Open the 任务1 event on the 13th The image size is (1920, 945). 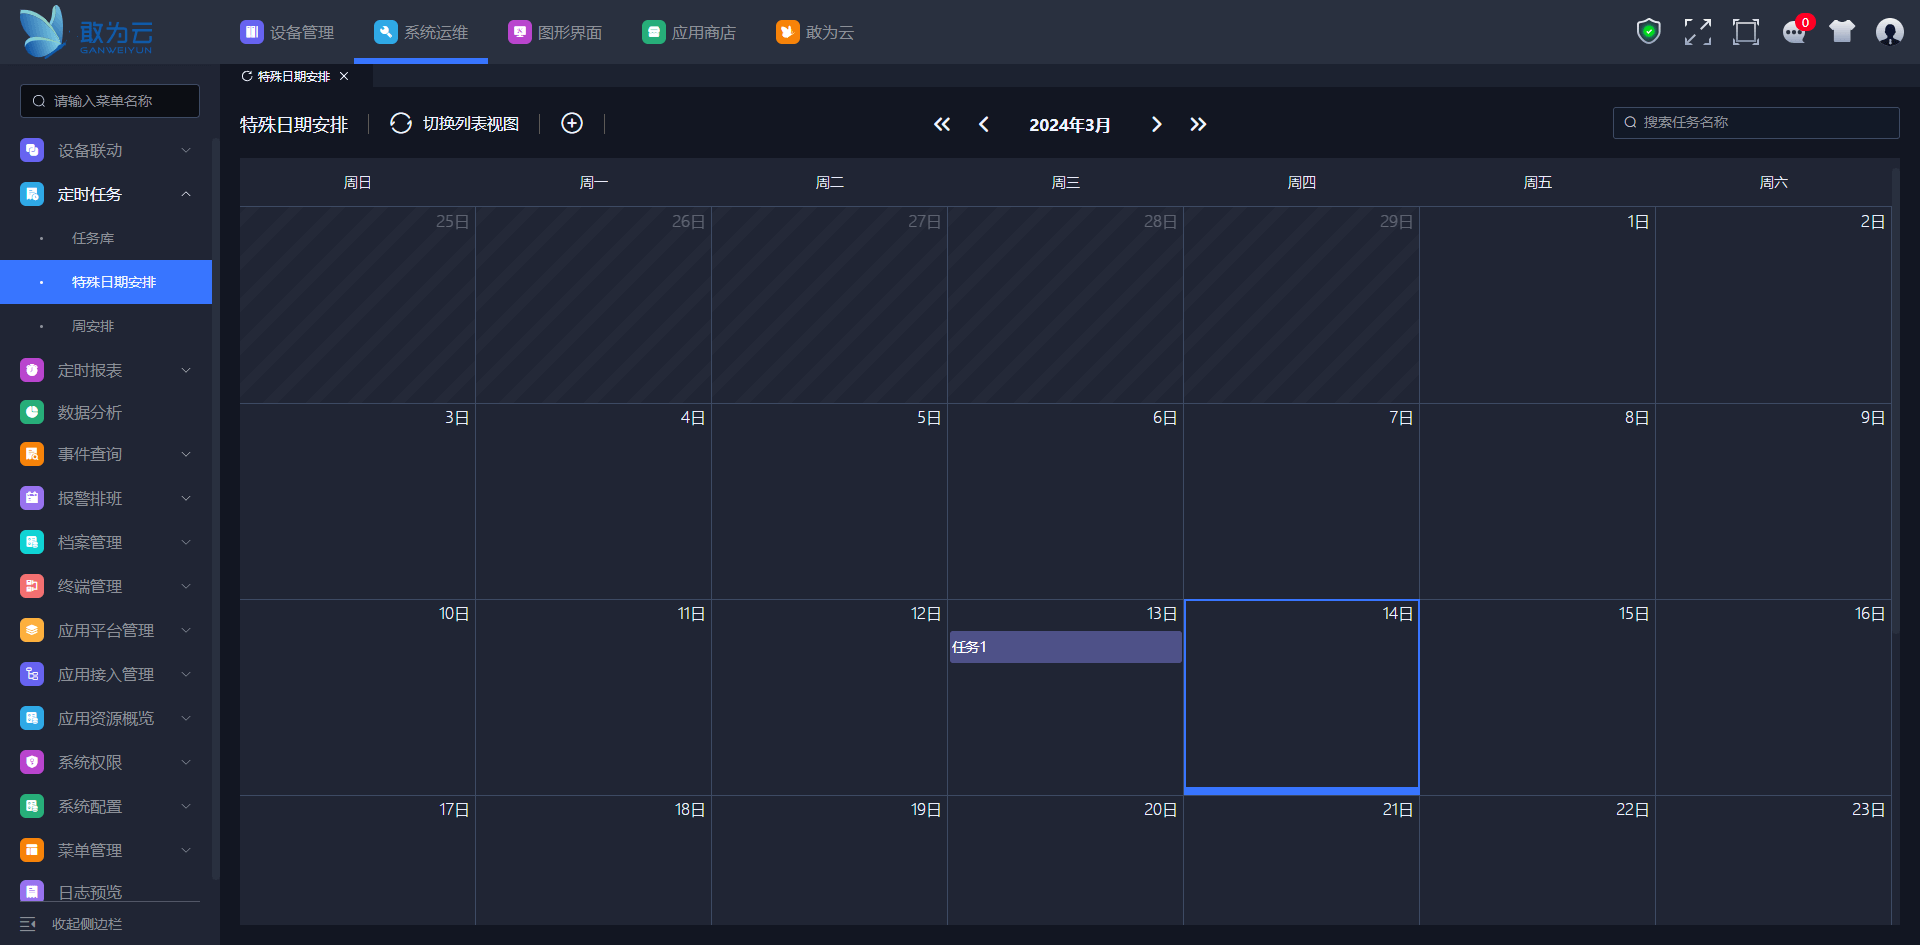1066,647
